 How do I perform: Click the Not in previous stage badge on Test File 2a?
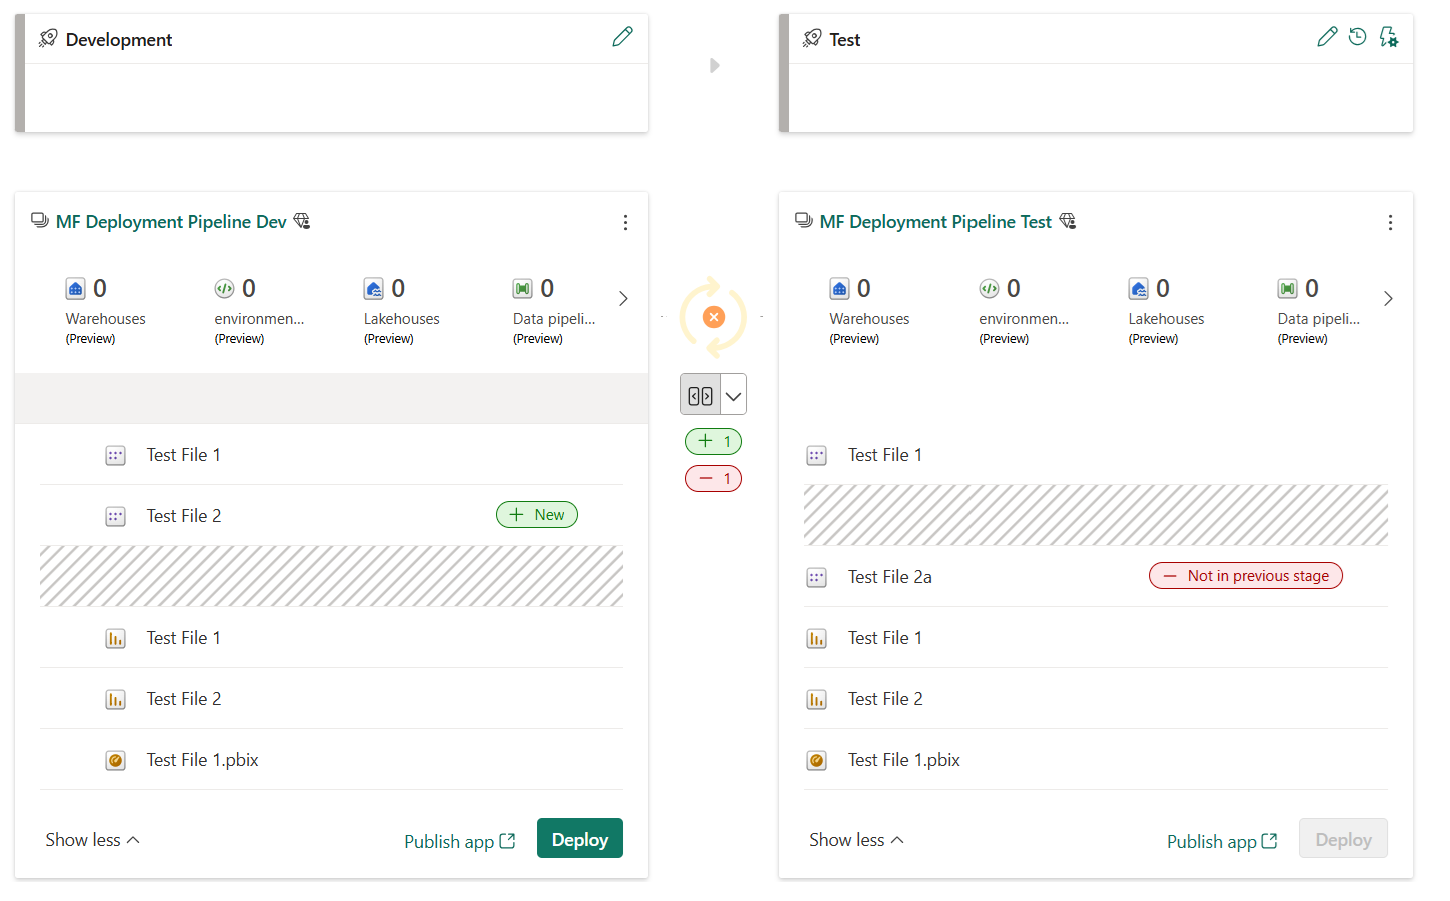(1245, 575)
